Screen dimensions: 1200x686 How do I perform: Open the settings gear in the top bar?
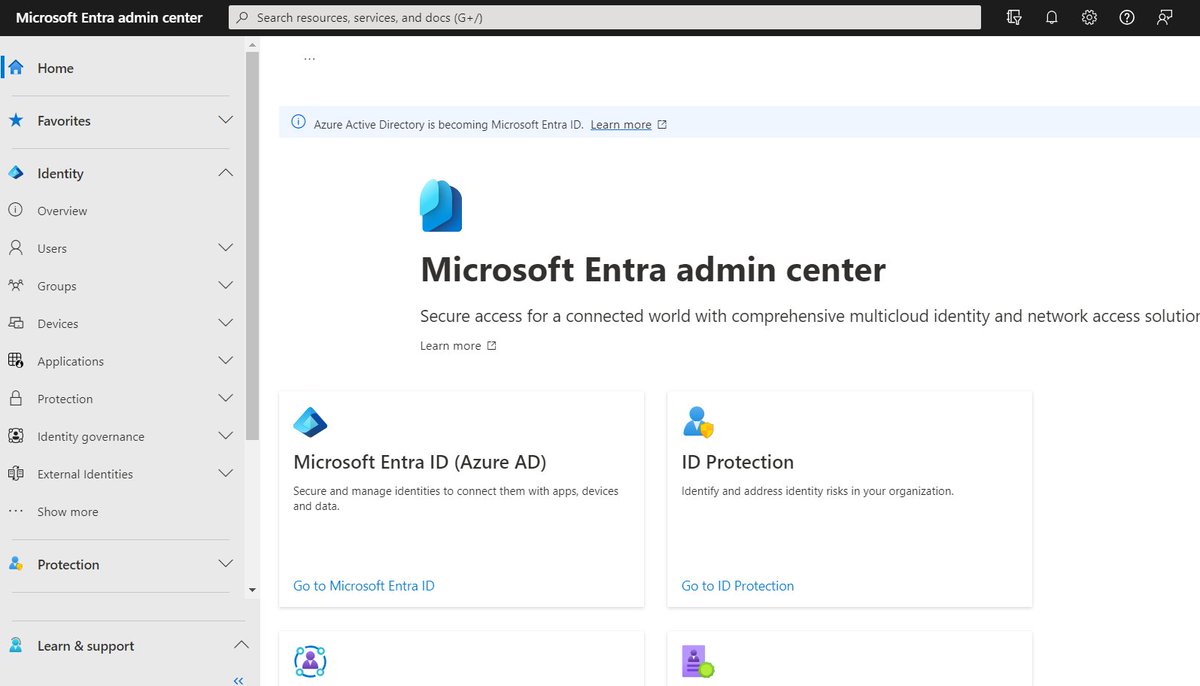(x=1089, y=17)
